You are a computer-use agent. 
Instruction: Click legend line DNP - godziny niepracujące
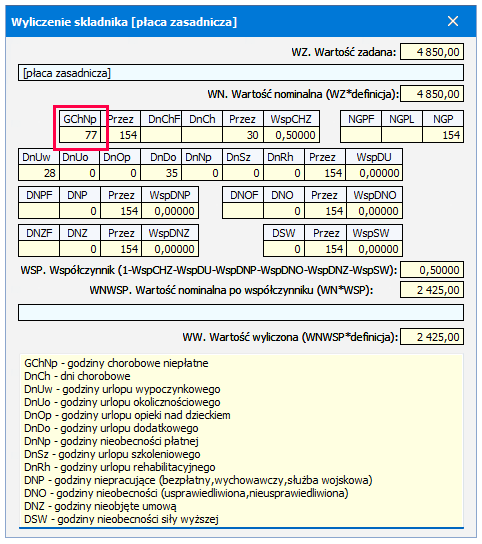[x=198, y=480]
